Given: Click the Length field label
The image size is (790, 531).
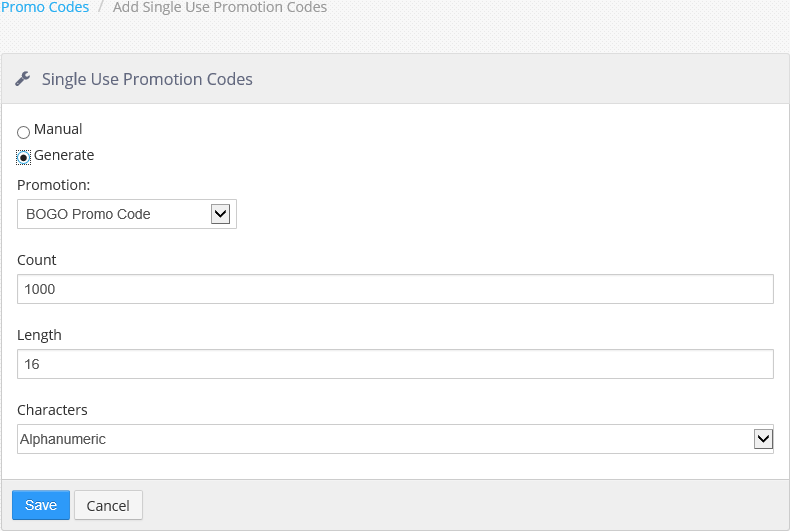Looking at the screenshot, I should pos(39,335).
